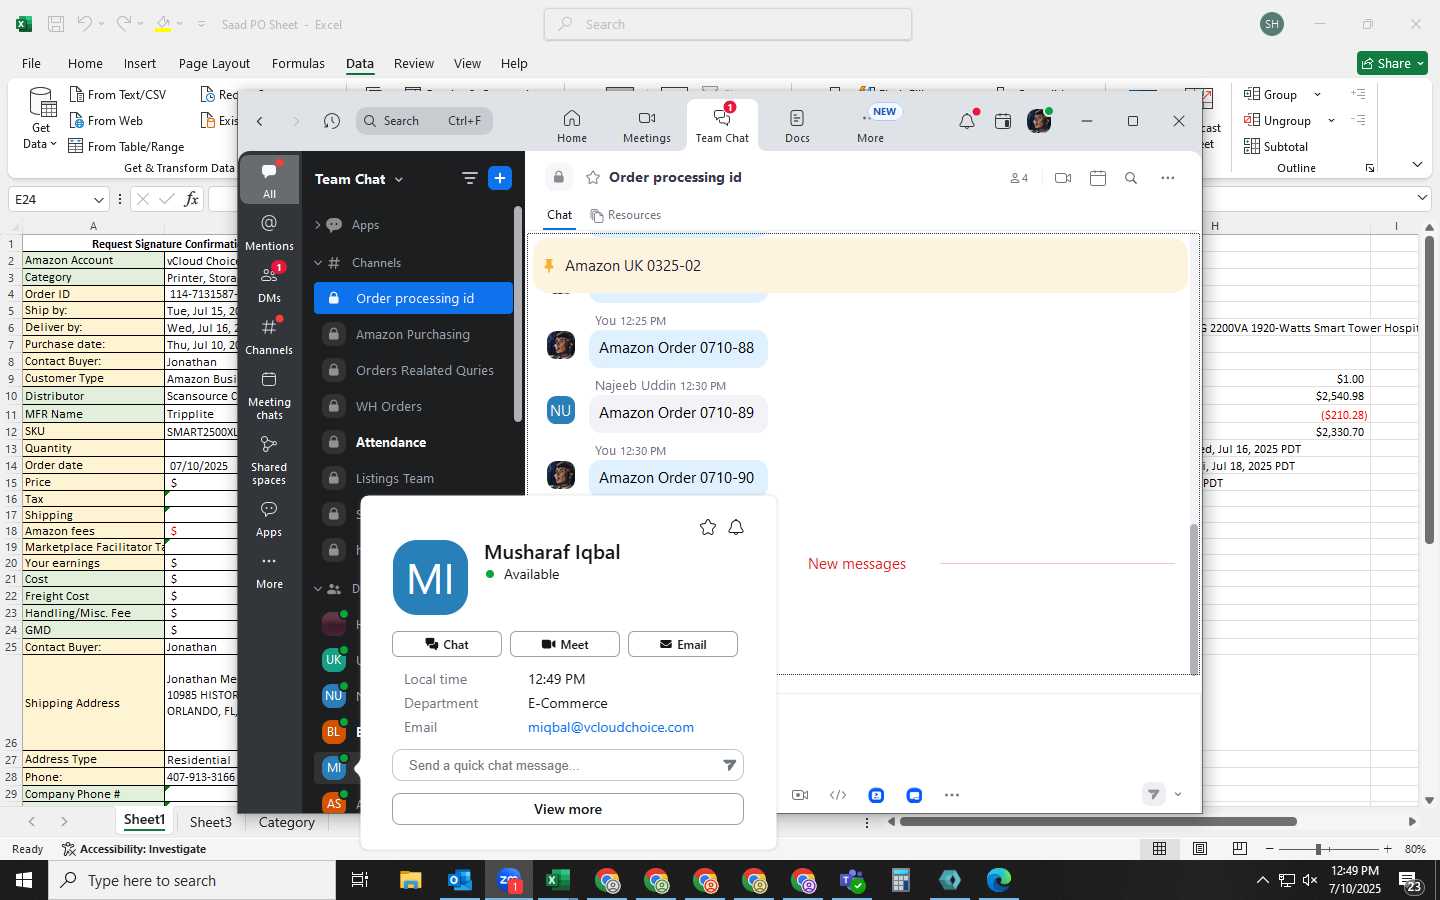The height and width of the screenshot is (900, 1440).
Task: Open DMs in Zoom sidebar
Action: tap(269, 283)
